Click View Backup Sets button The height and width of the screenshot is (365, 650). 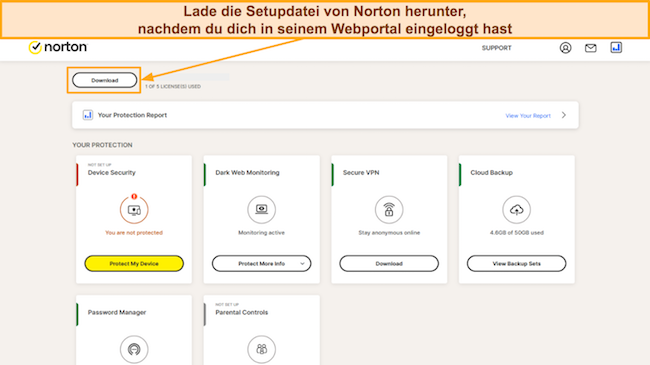(x=517, y=263)
